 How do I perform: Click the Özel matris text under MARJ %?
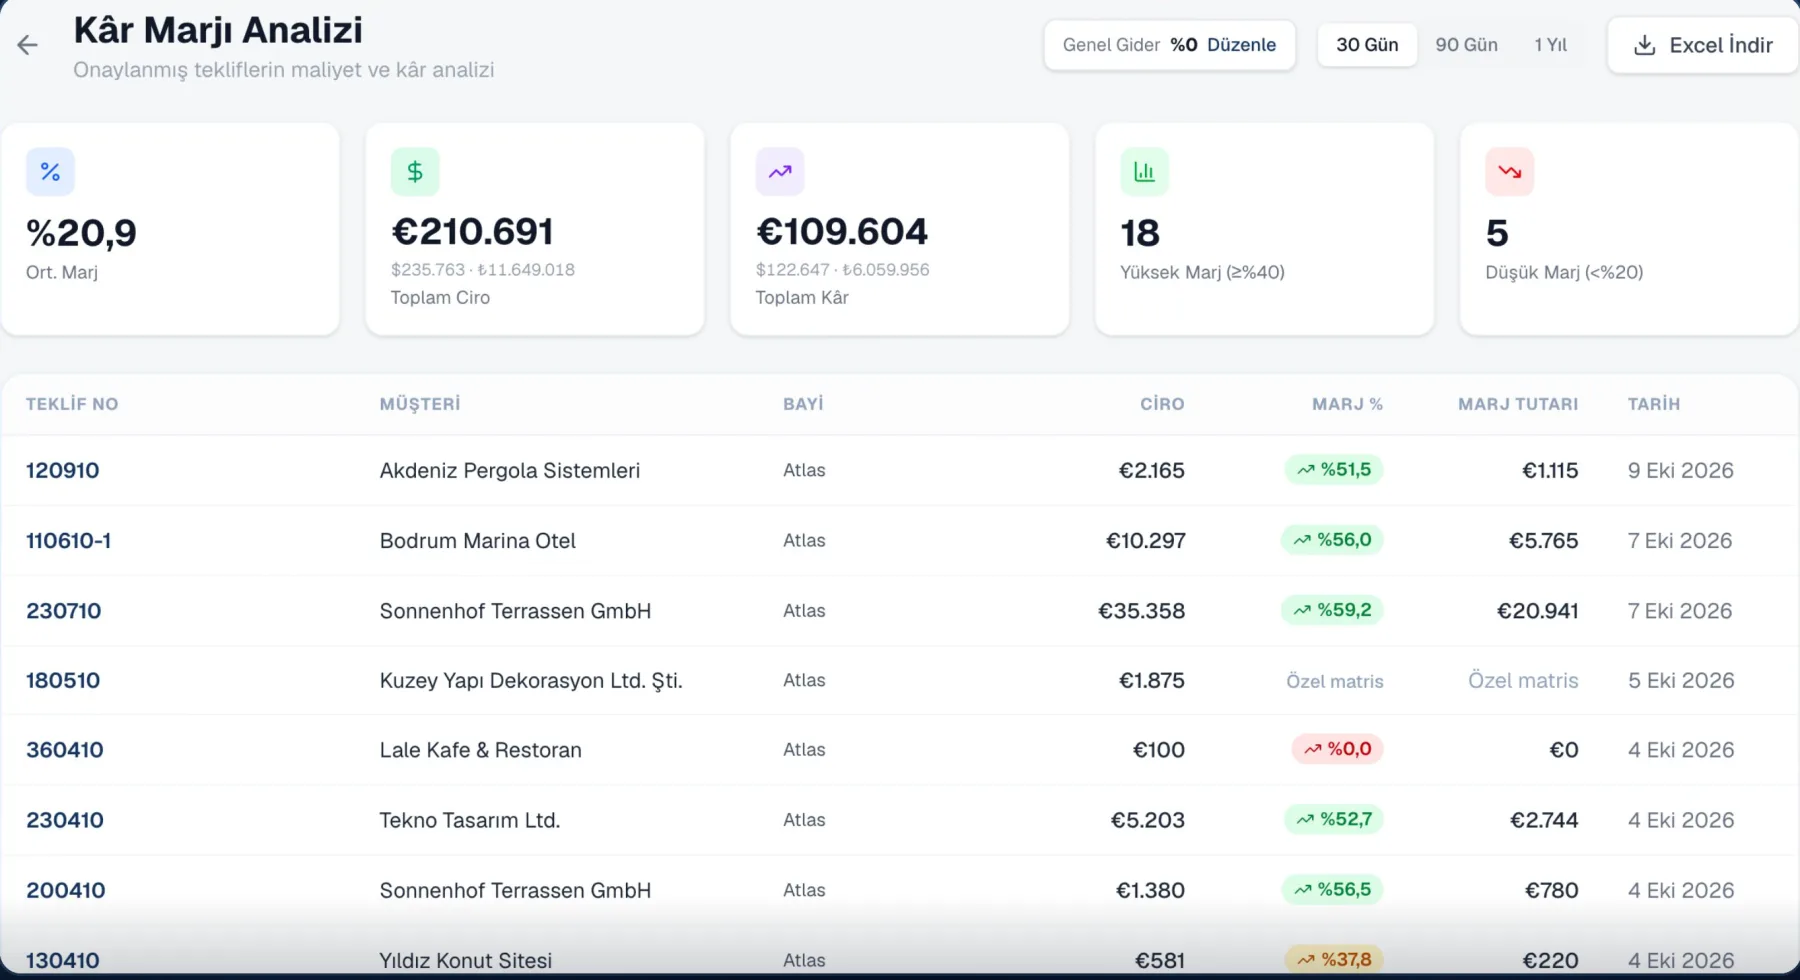click(x=1335, y=681)
